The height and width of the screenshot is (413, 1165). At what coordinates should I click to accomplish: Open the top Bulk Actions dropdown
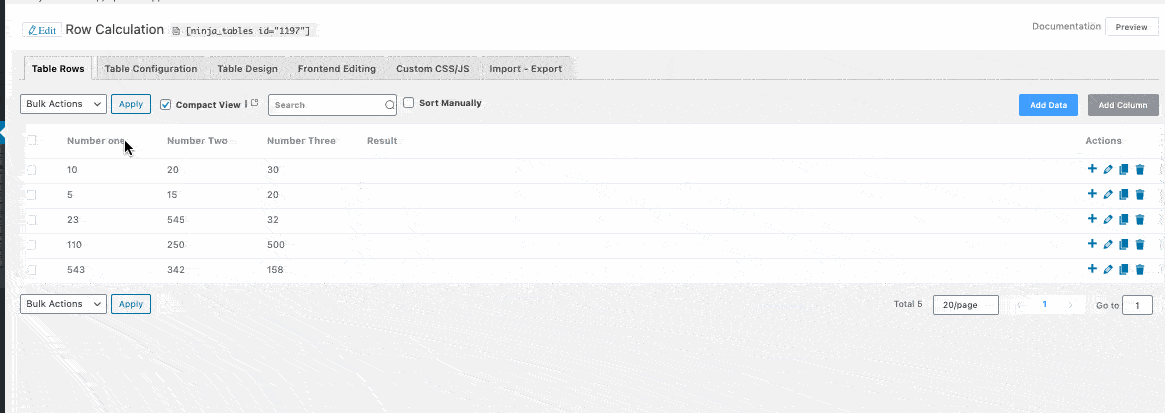(x=63, y=104)
